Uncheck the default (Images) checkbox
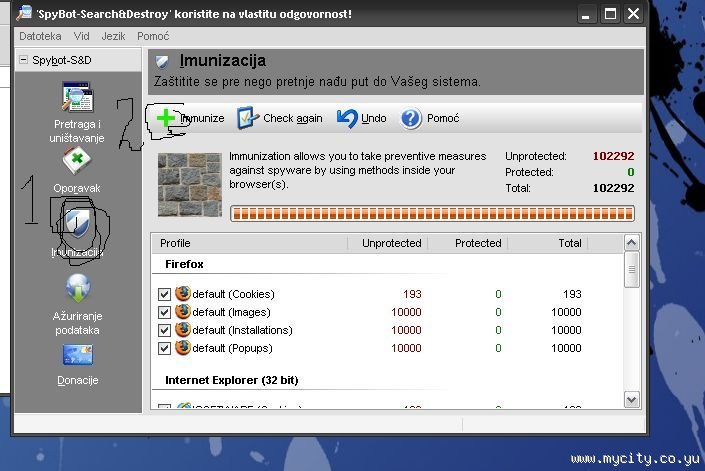Screen dimensions: 705x471 click(165, 312)
